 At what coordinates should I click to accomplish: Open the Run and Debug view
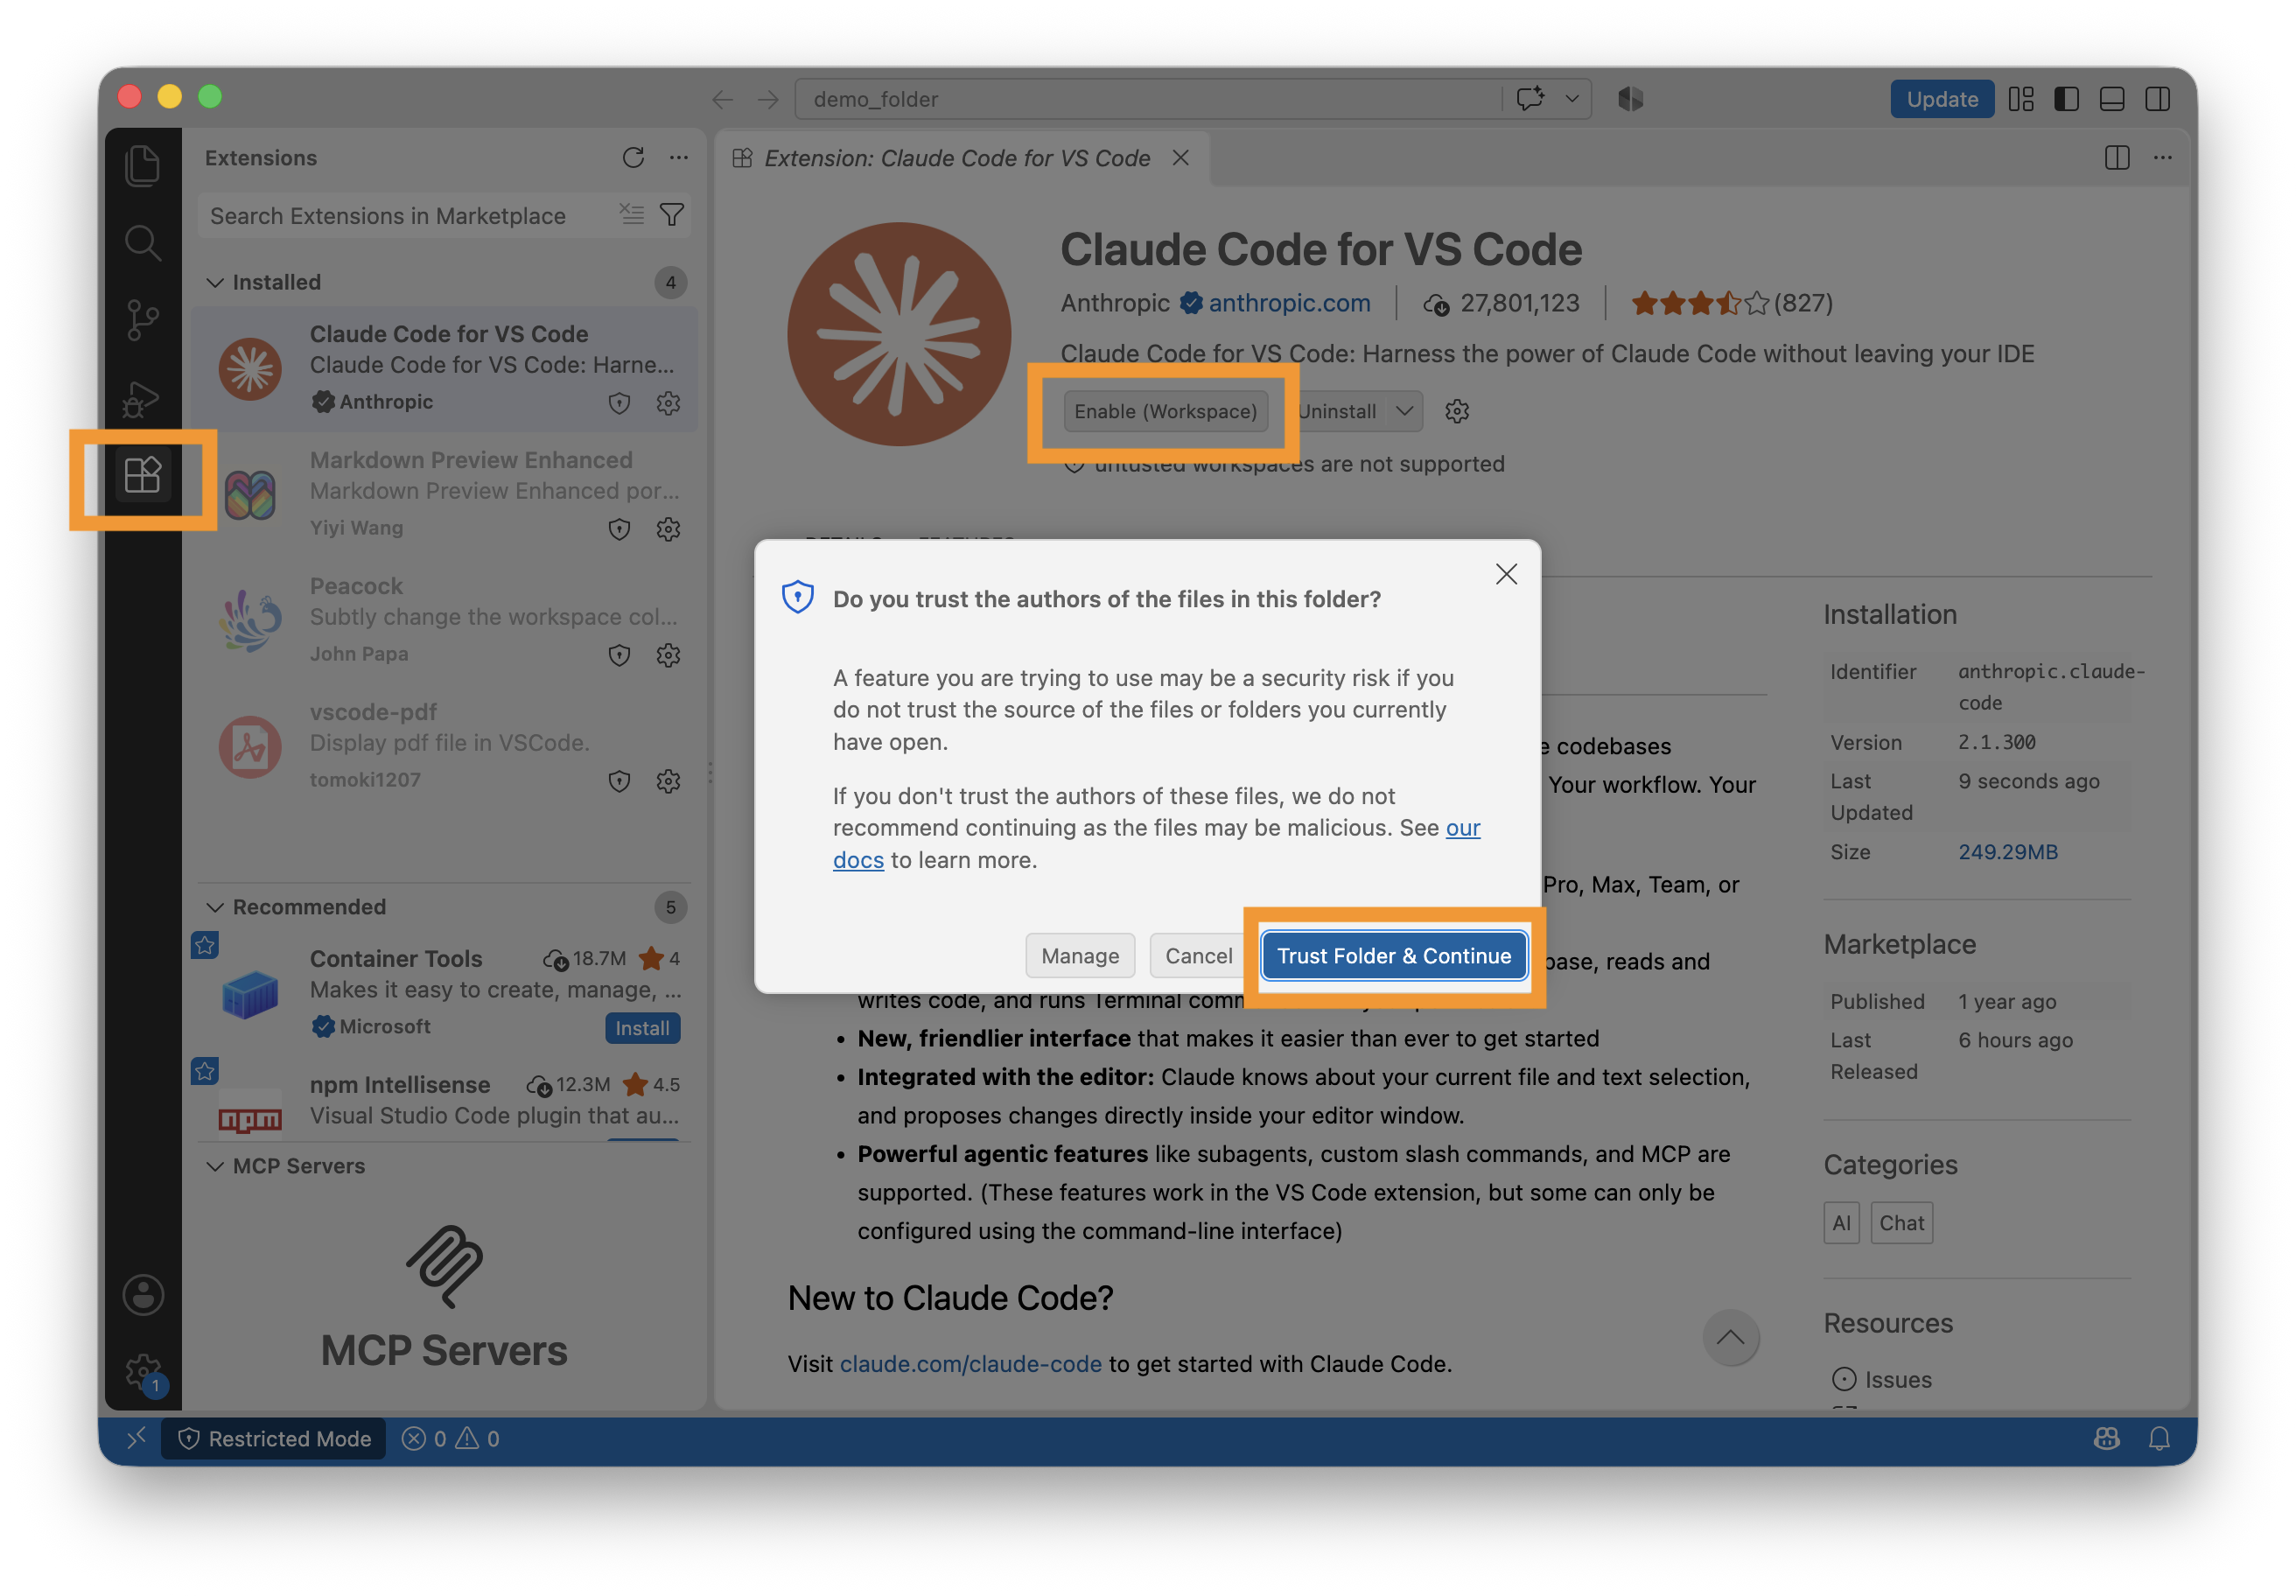[x=142, y=399]
